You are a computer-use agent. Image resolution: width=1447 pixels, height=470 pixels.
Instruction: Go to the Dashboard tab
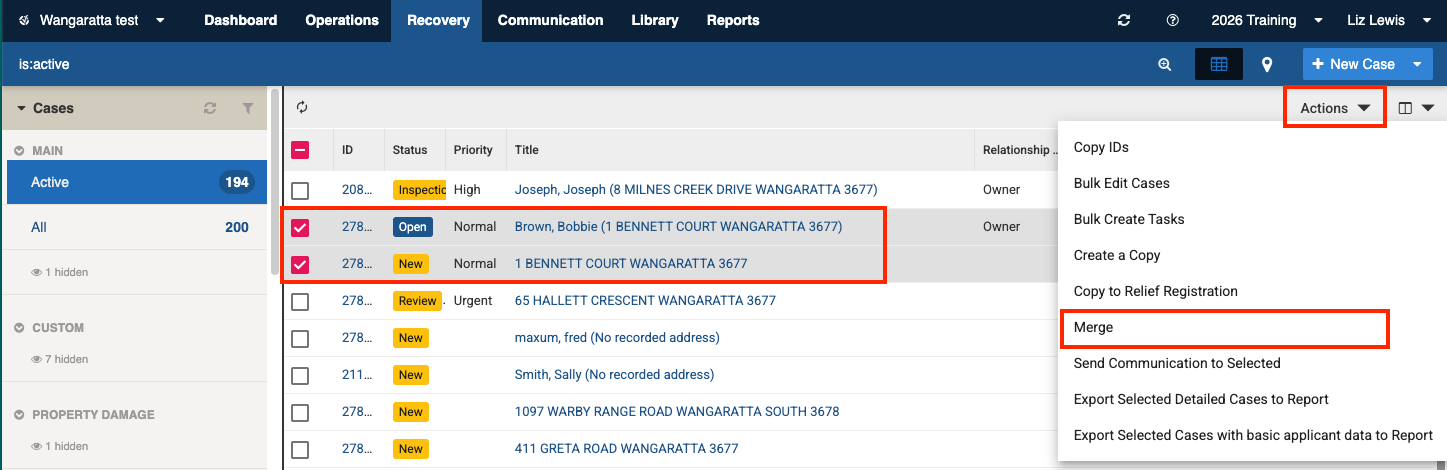240,20
